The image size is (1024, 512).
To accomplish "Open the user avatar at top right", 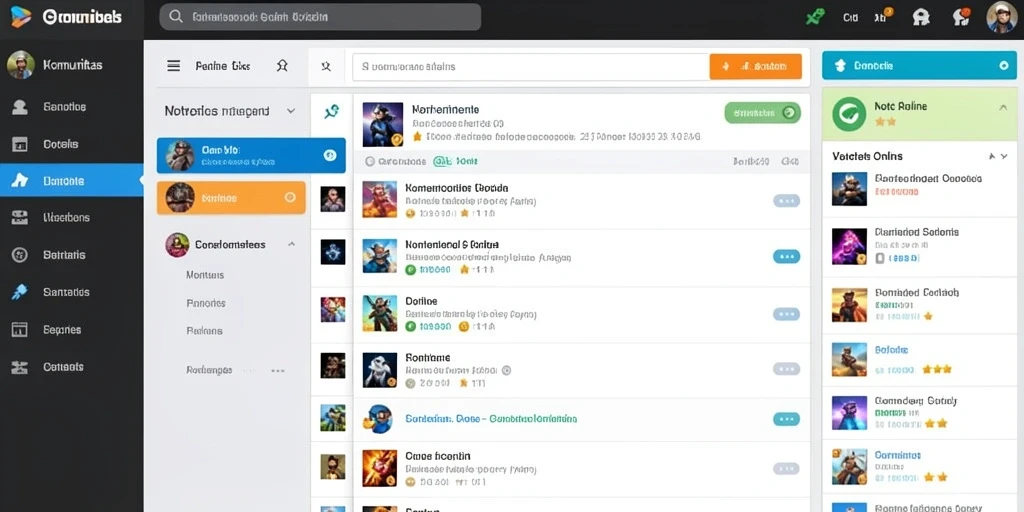I will pos(1000,17).
